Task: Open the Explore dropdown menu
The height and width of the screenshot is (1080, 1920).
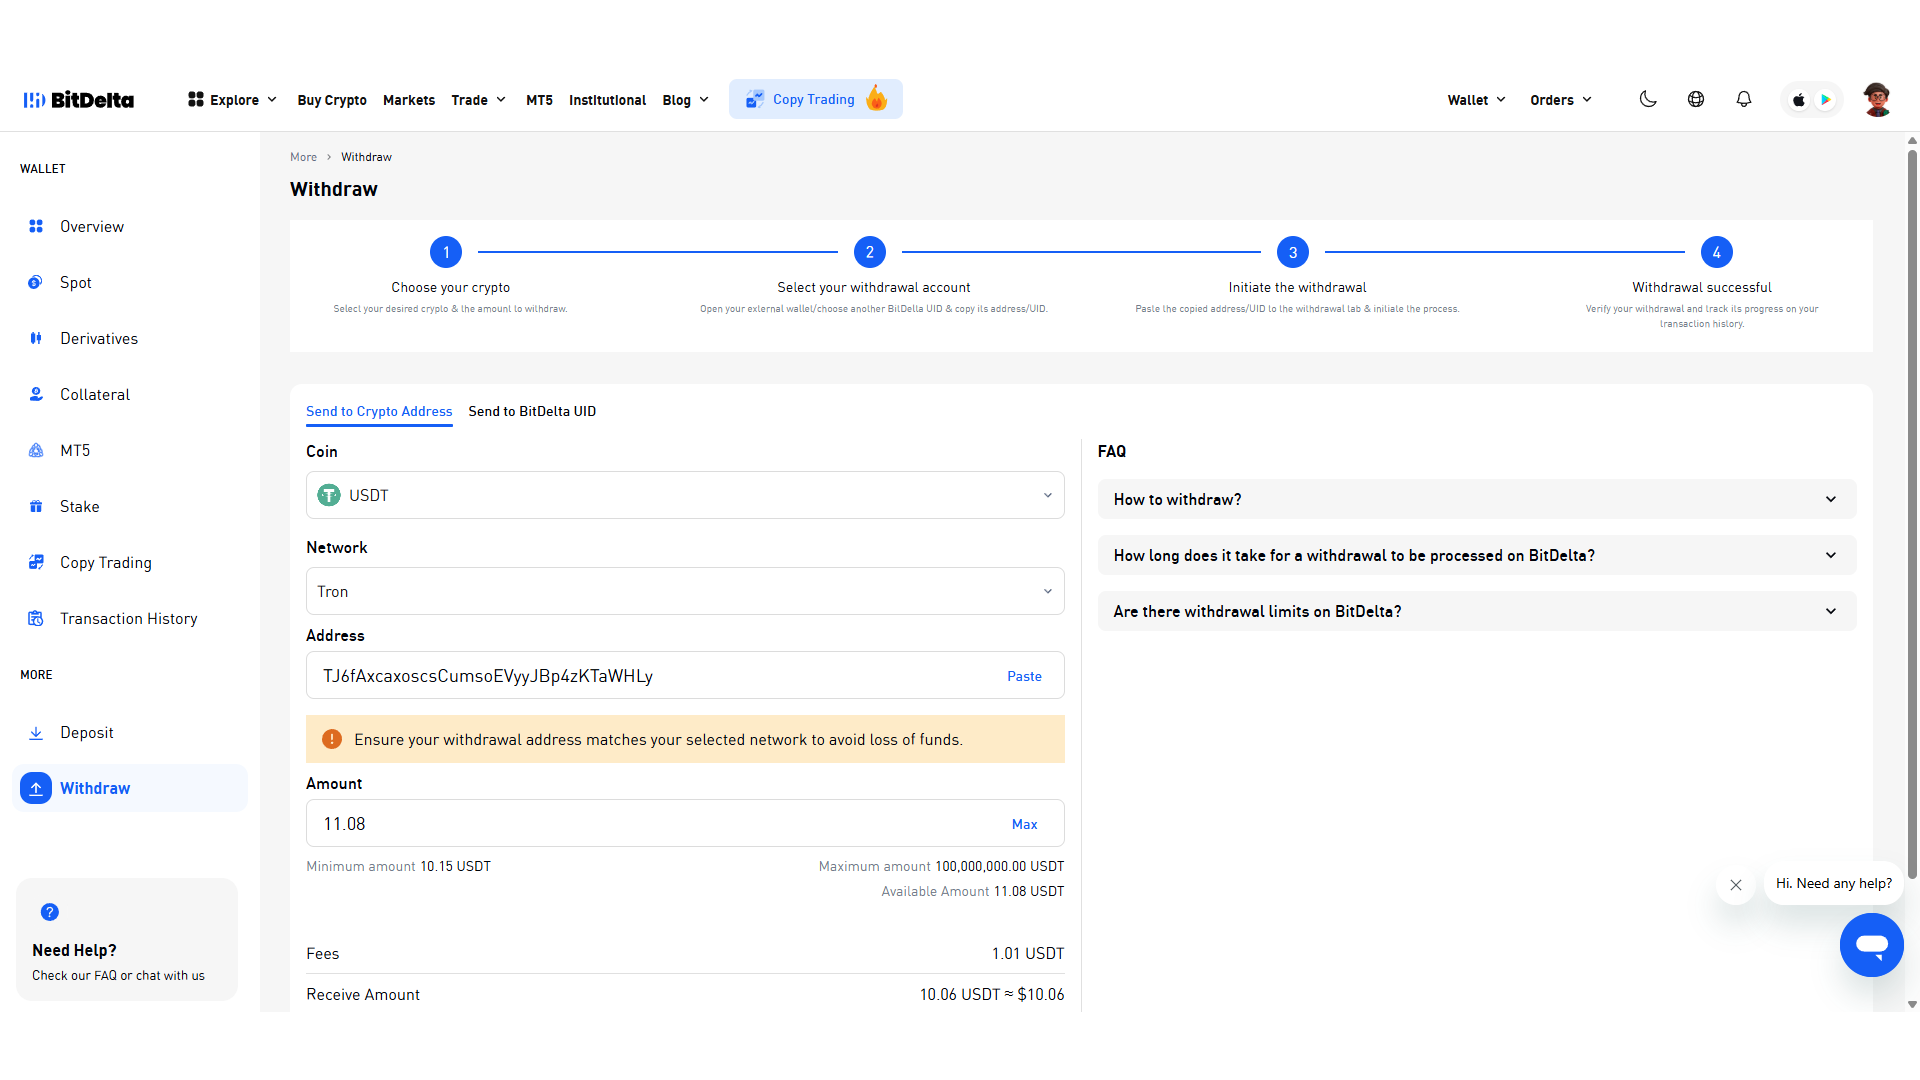Action: [x=233, y=100]
